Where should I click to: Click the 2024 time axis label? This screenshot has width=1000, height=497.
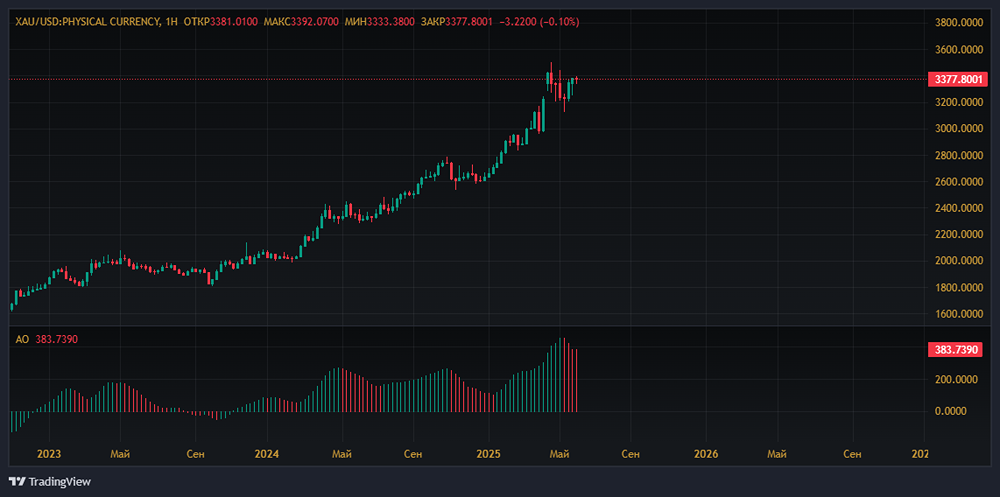pyautogui.click(x=266, y=454)
